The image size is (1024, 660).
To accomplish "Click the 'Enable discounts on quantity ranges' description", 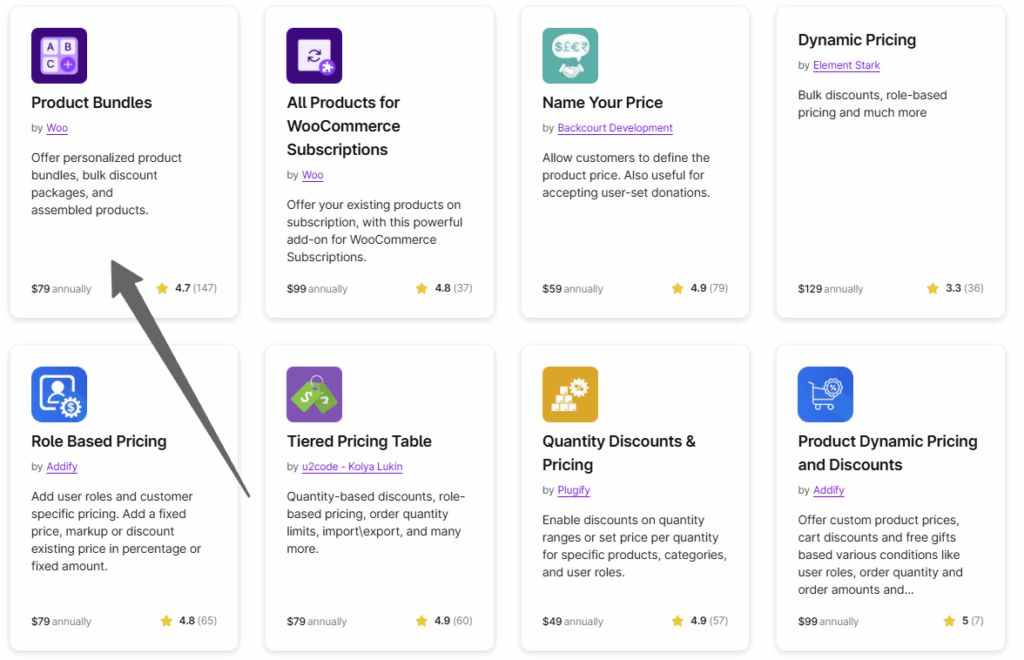I will 634,546.
